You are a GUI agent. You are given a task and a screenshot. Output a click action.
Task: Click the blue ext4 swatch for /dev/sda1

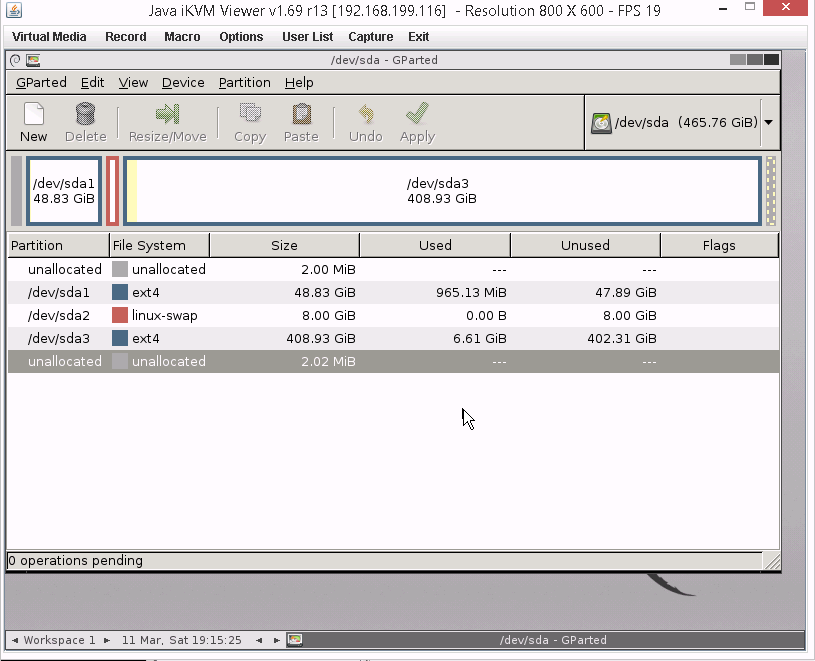[x=120, y=292]
